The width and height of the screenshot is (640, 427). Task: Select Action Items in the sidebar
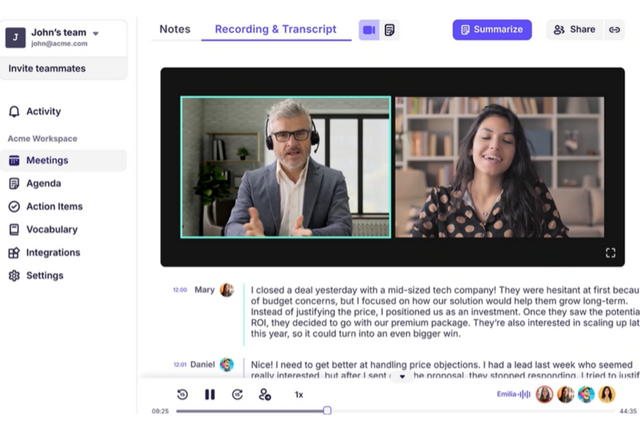[54, 207]
